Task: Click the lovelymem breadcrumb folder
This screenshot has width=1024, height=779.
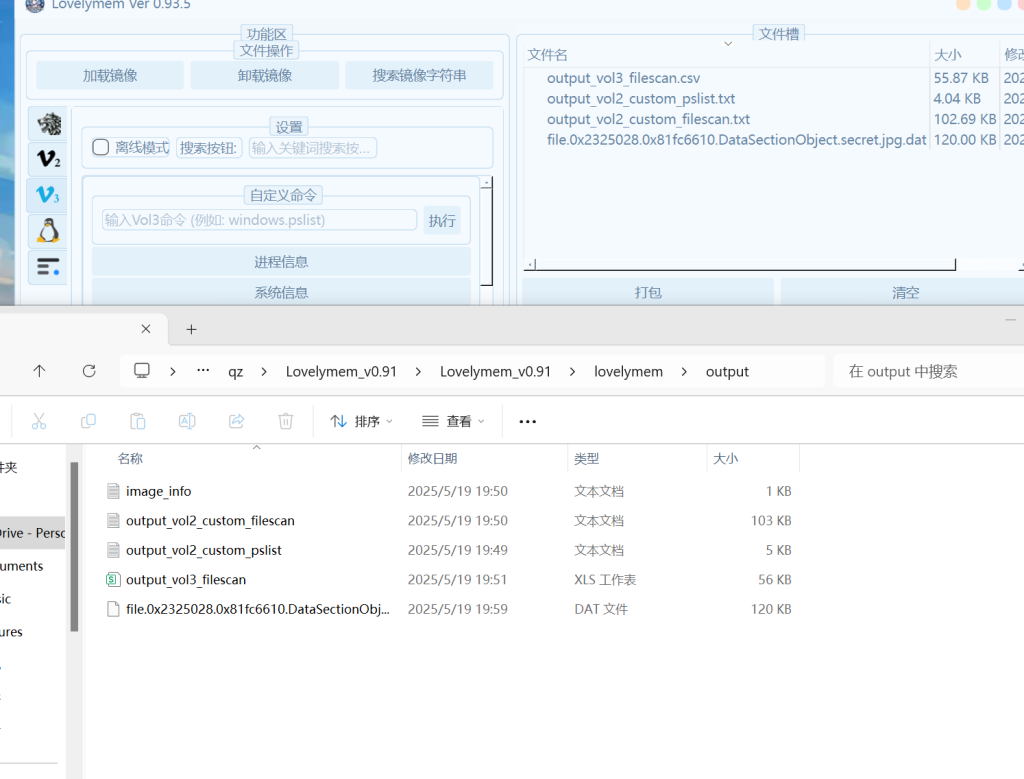Action: coord(628,371)
